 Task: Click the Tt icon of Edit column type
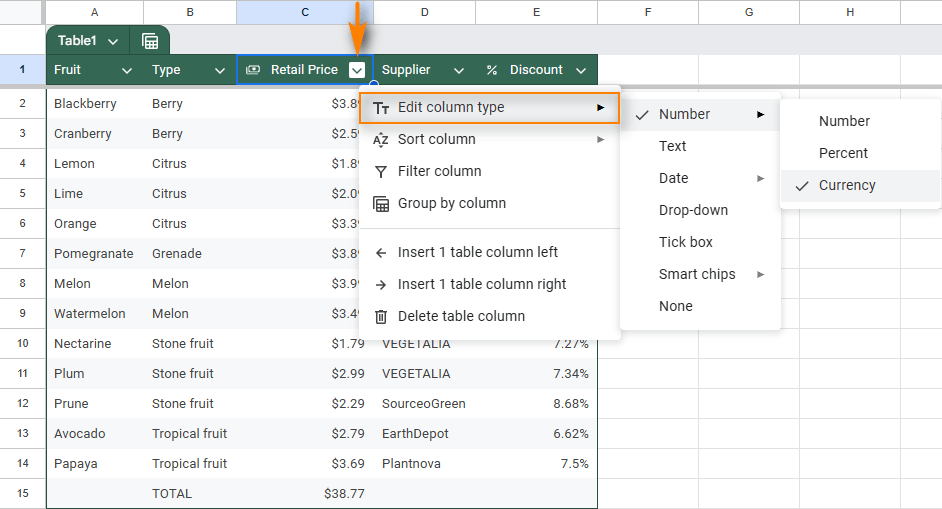[381, 108]
